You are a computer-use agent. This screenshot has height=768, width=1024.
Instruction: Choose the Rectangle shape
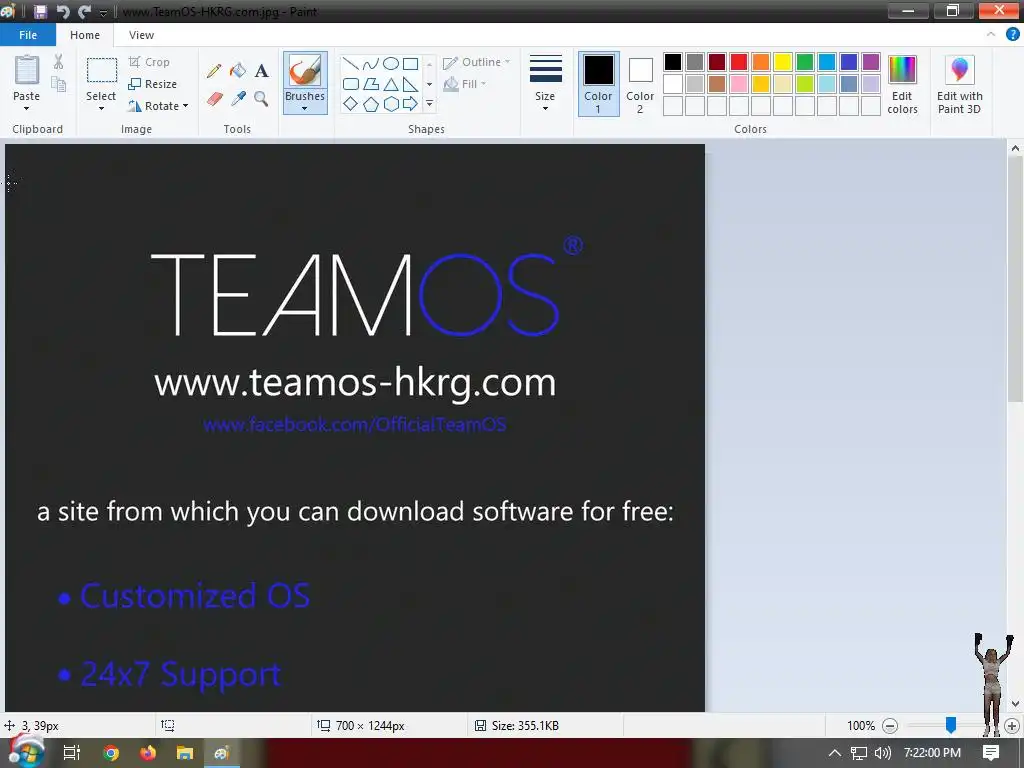(410, 63)
